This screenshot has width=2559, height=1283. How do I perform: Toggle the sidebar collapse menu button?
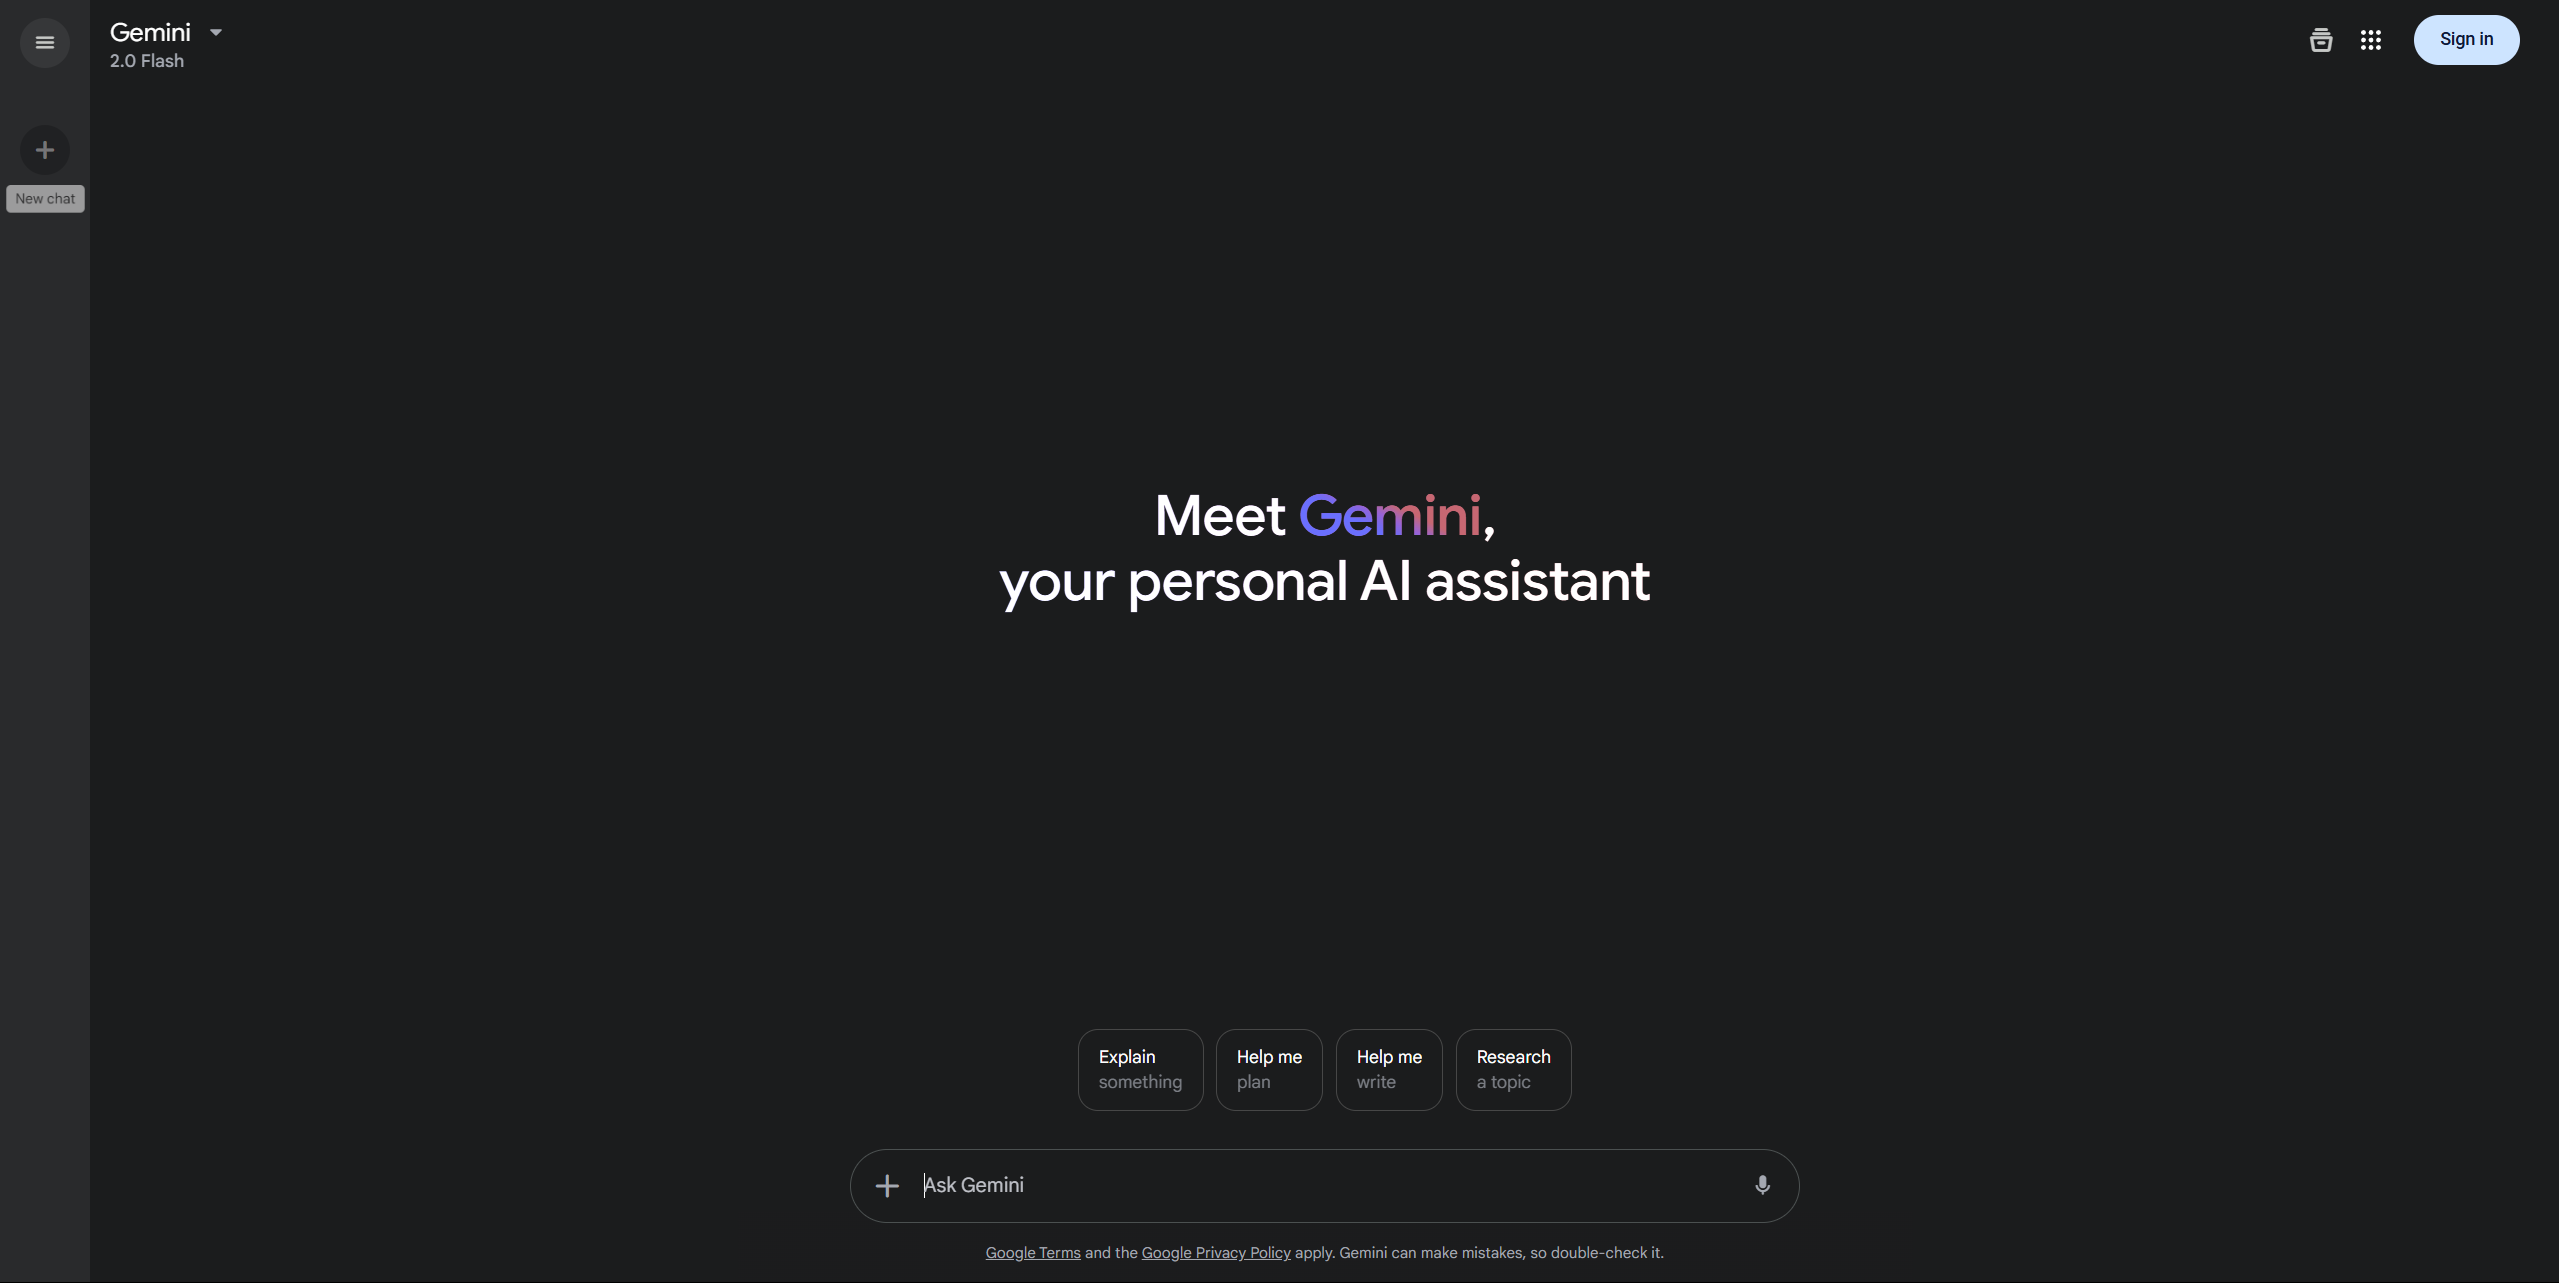(44, 39)
